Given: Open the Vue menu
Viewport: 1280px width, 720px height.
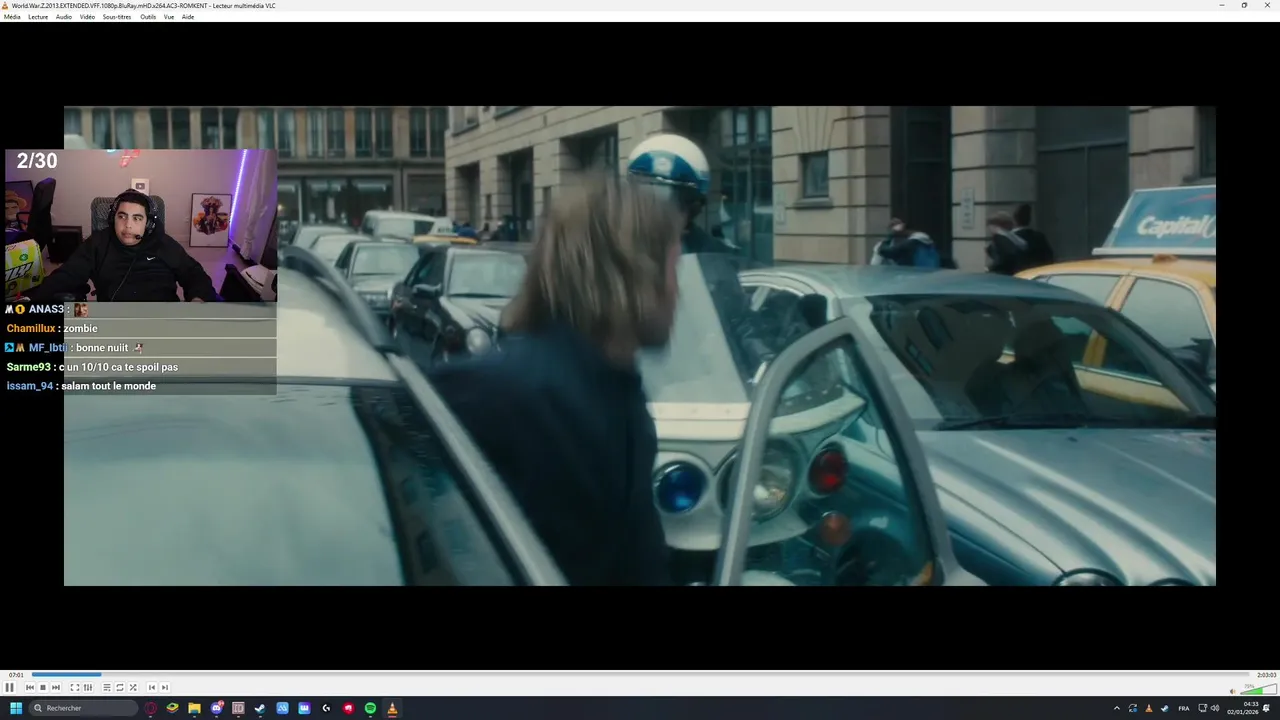Looking at the screenshot, I should pyautogui.click(x=169, y=17).
